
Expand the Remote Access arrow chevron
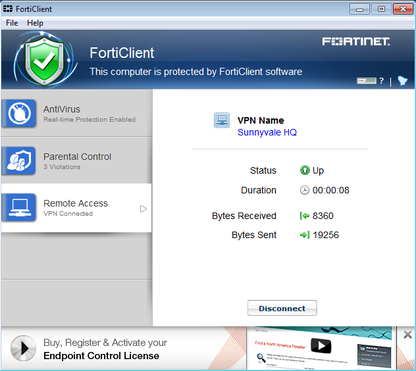(143, 209)
